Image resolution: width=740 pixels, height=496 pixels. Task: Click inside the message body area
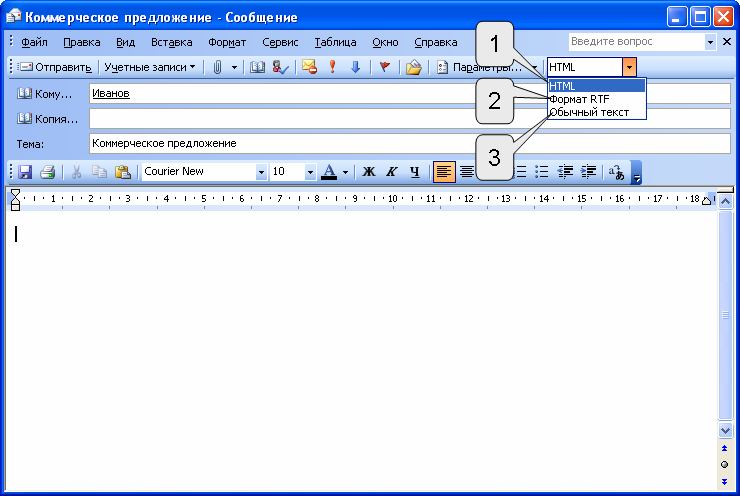pyautogui.click(x=361, y=349)
